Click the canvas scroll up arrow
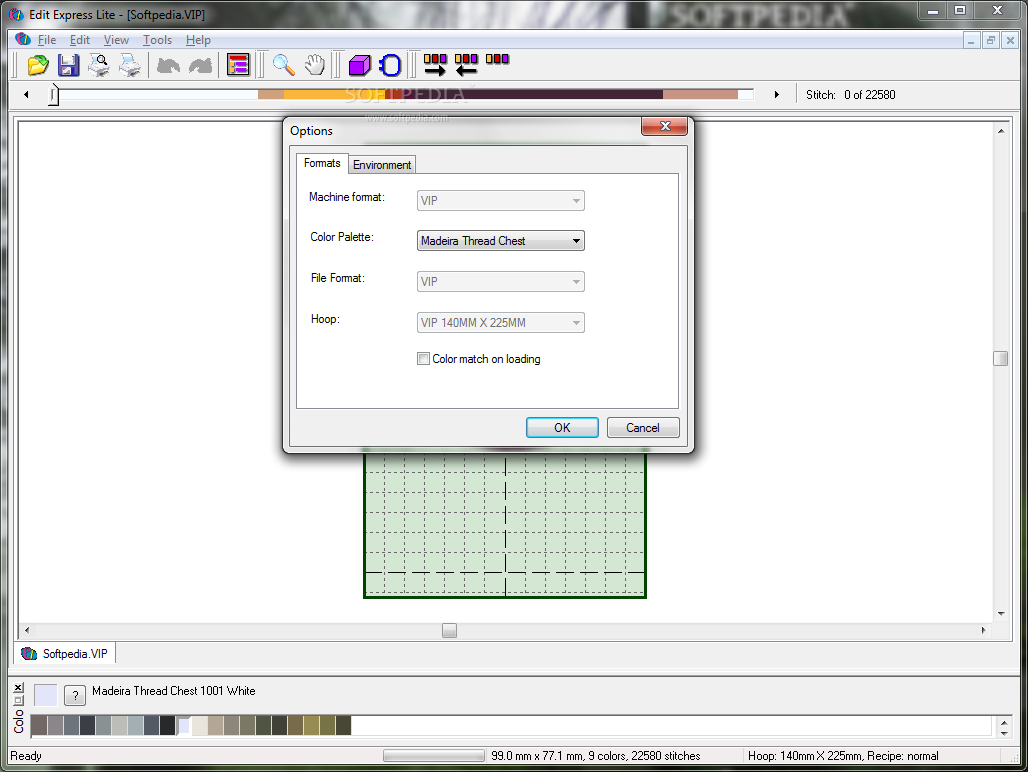This screenshot has width=1028, height=772. [1000, 131]
